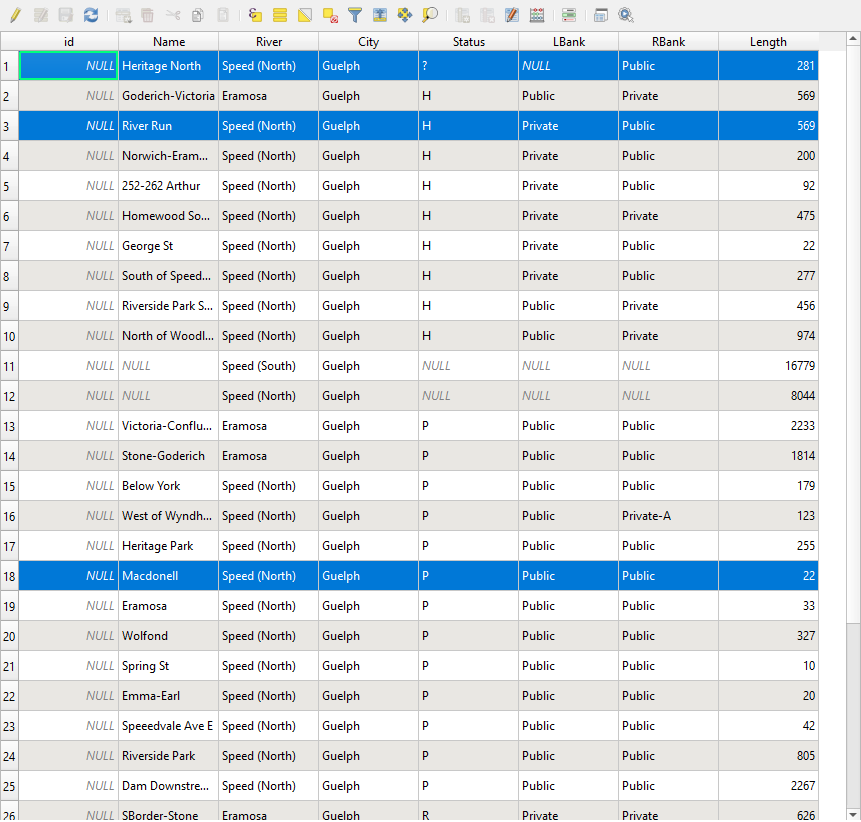This screenshot has width=861, height=822.
Task: Open Select by Expression tool
Action: (255, 15)
